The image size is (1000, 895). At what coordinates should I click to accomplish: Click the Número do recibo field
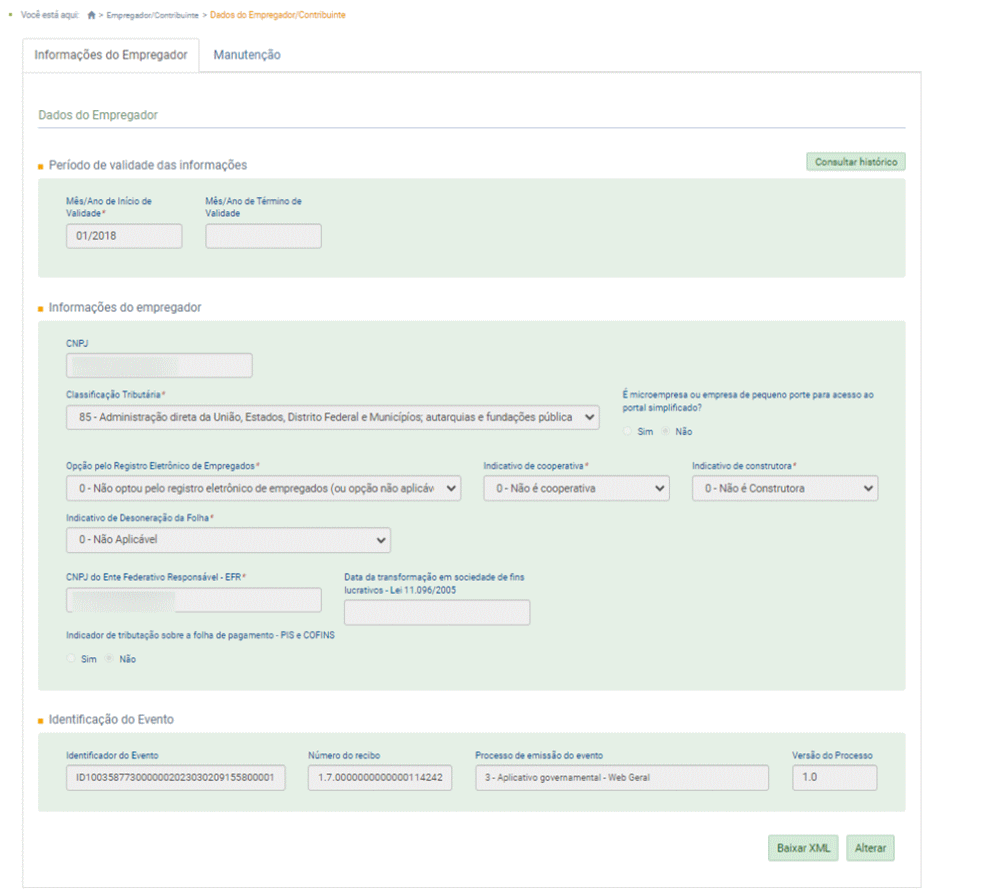click(x=379, y=778)
